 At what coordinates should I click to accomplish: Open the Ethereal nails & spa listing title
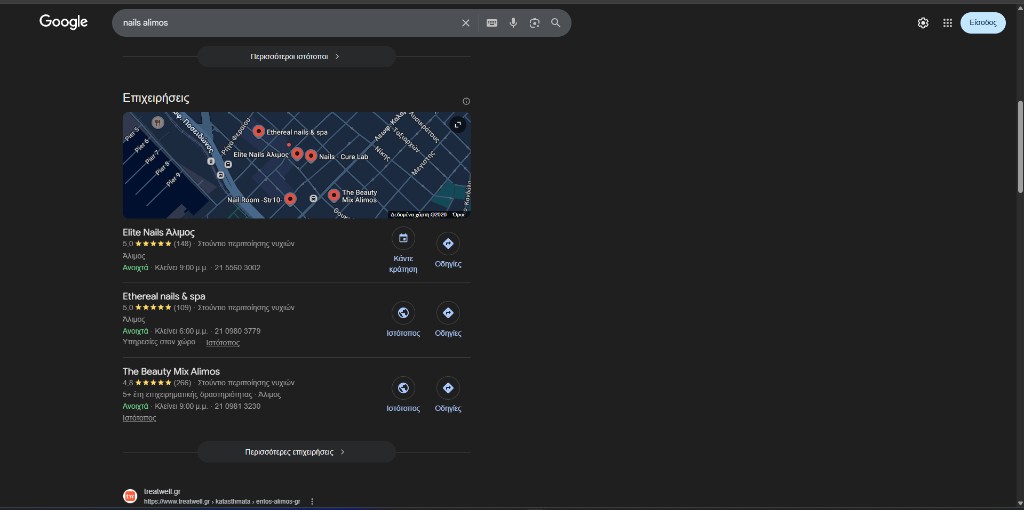coord(164,296)
